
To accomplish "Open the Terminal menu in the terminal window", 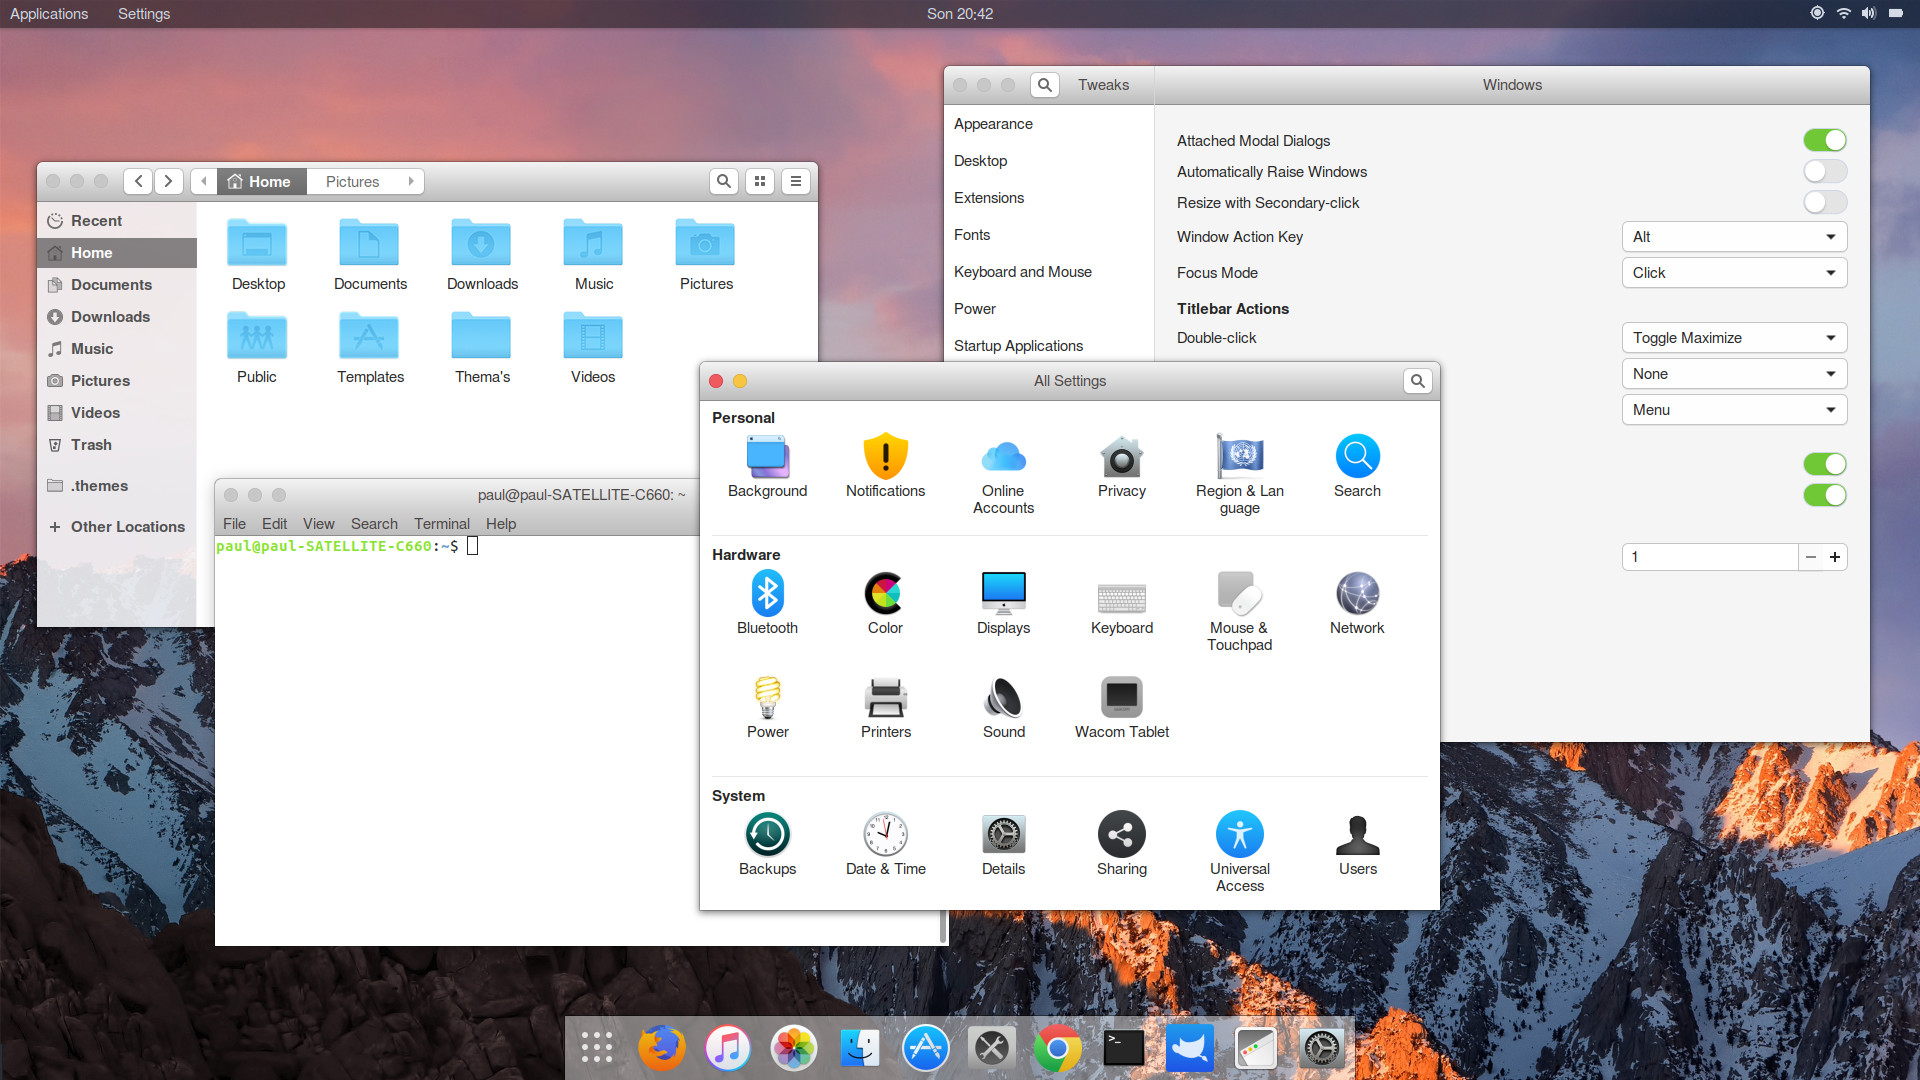I will point(441,523).
